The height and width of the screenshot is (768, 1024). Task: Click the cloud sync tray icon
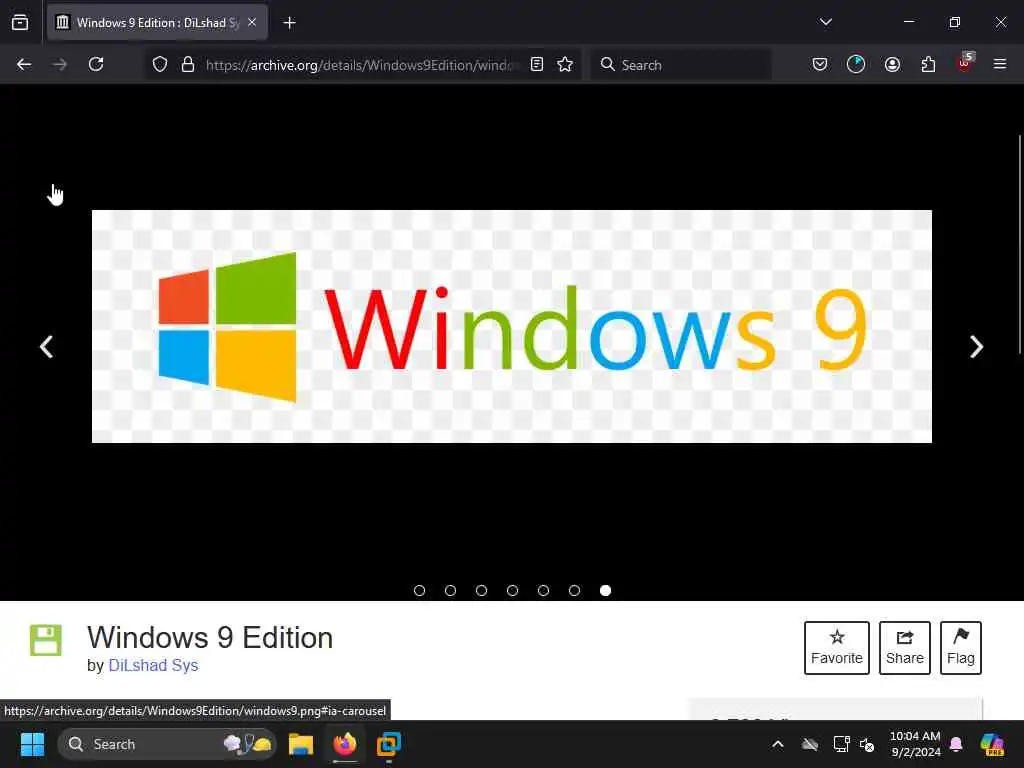[x=810, y=744]
